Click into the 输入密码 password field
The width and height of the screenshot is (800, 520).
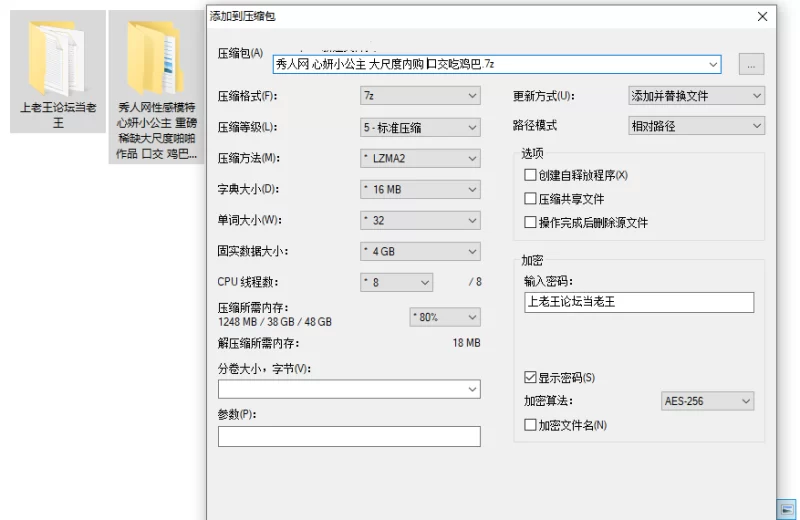pyautogui.click(x=639, y=302)
